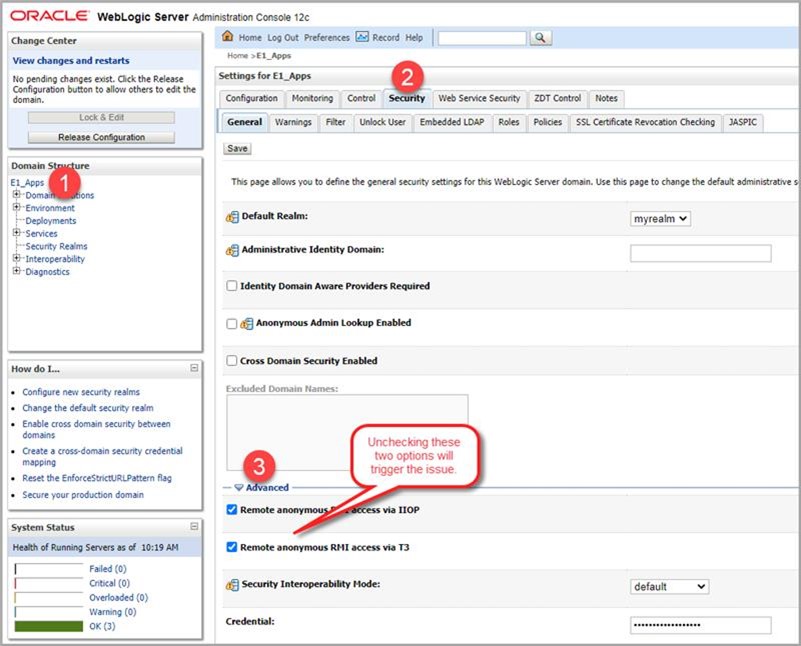Uncheck Remote anonymous RMI access via IIOP

[x=232, y=510]
